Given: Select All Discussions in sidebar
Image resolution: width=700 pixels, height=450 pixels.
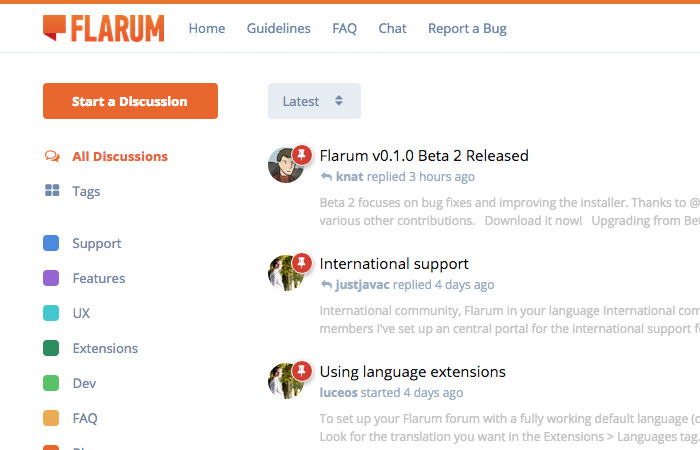Looking at the screenshot, I should pos(120,156).
